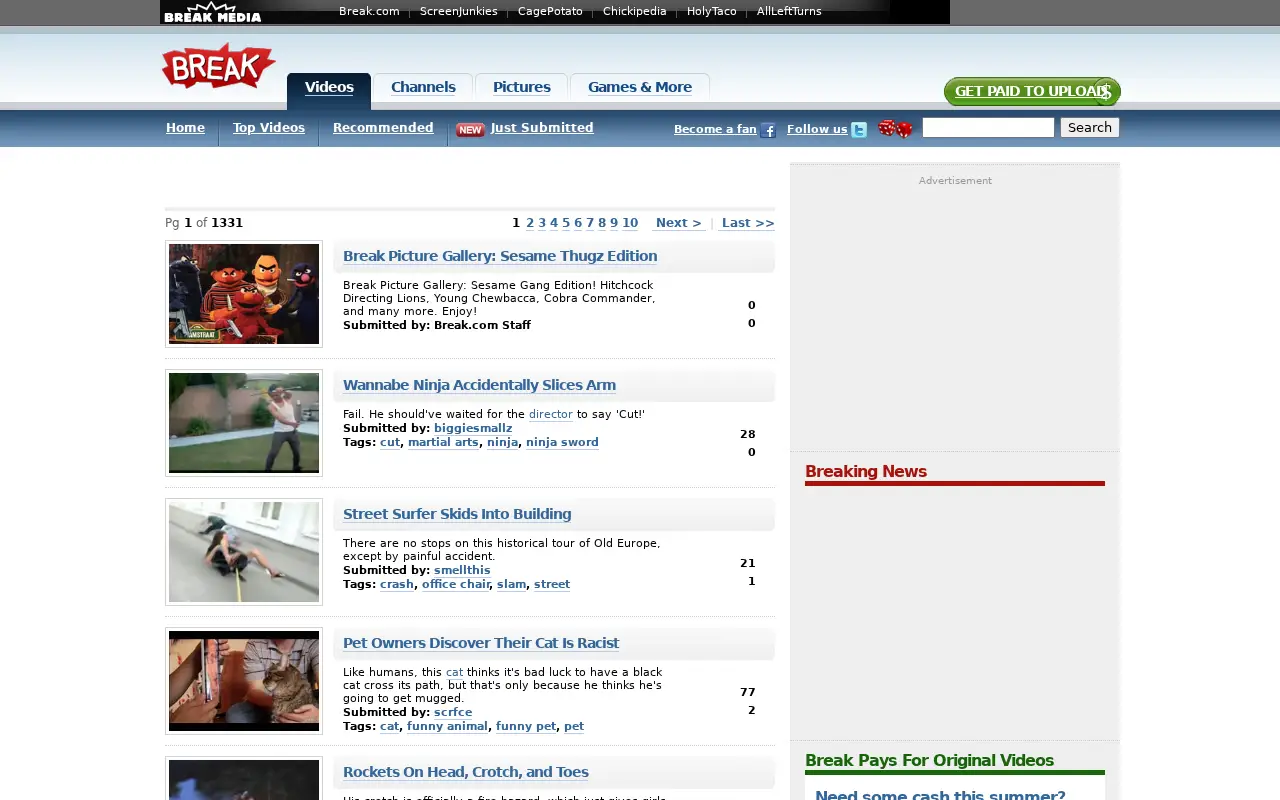Open the Recommended videos link
This screenshot has height=800, width=1280.
pos(383,128)
